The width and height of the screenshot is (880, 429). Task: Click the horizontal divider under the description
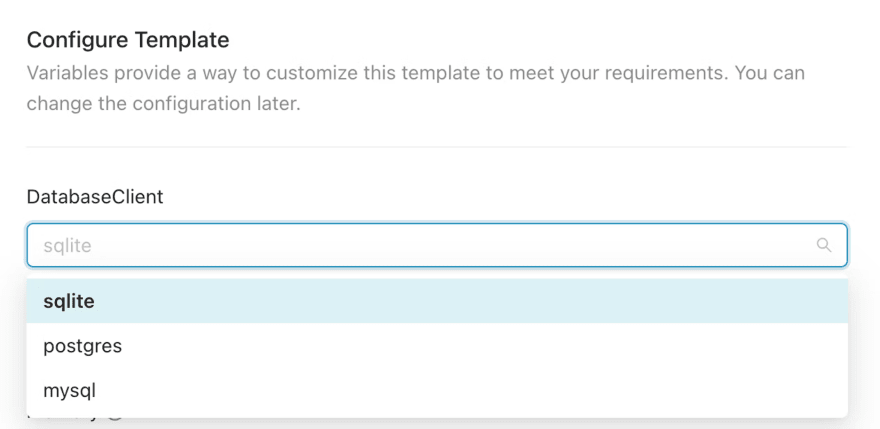click(437, 147)
